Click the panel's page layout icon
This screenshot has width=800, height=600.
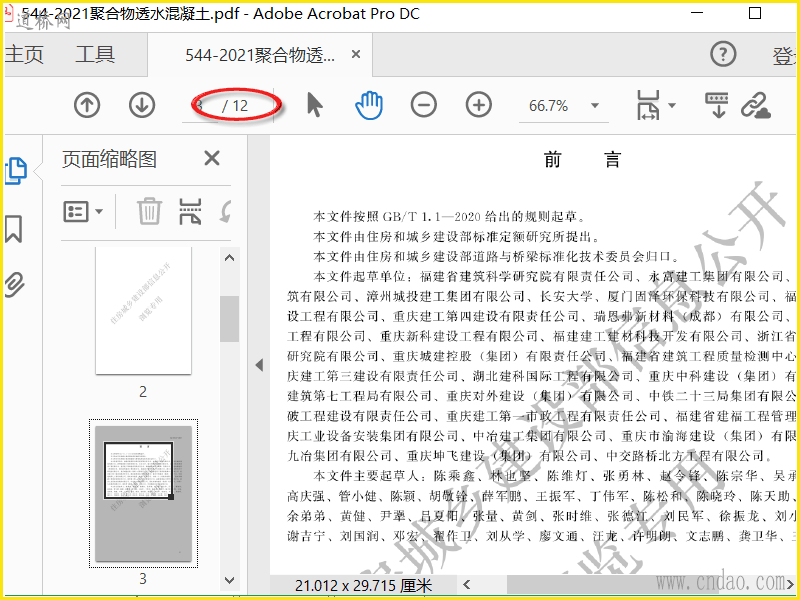[190, 211]
